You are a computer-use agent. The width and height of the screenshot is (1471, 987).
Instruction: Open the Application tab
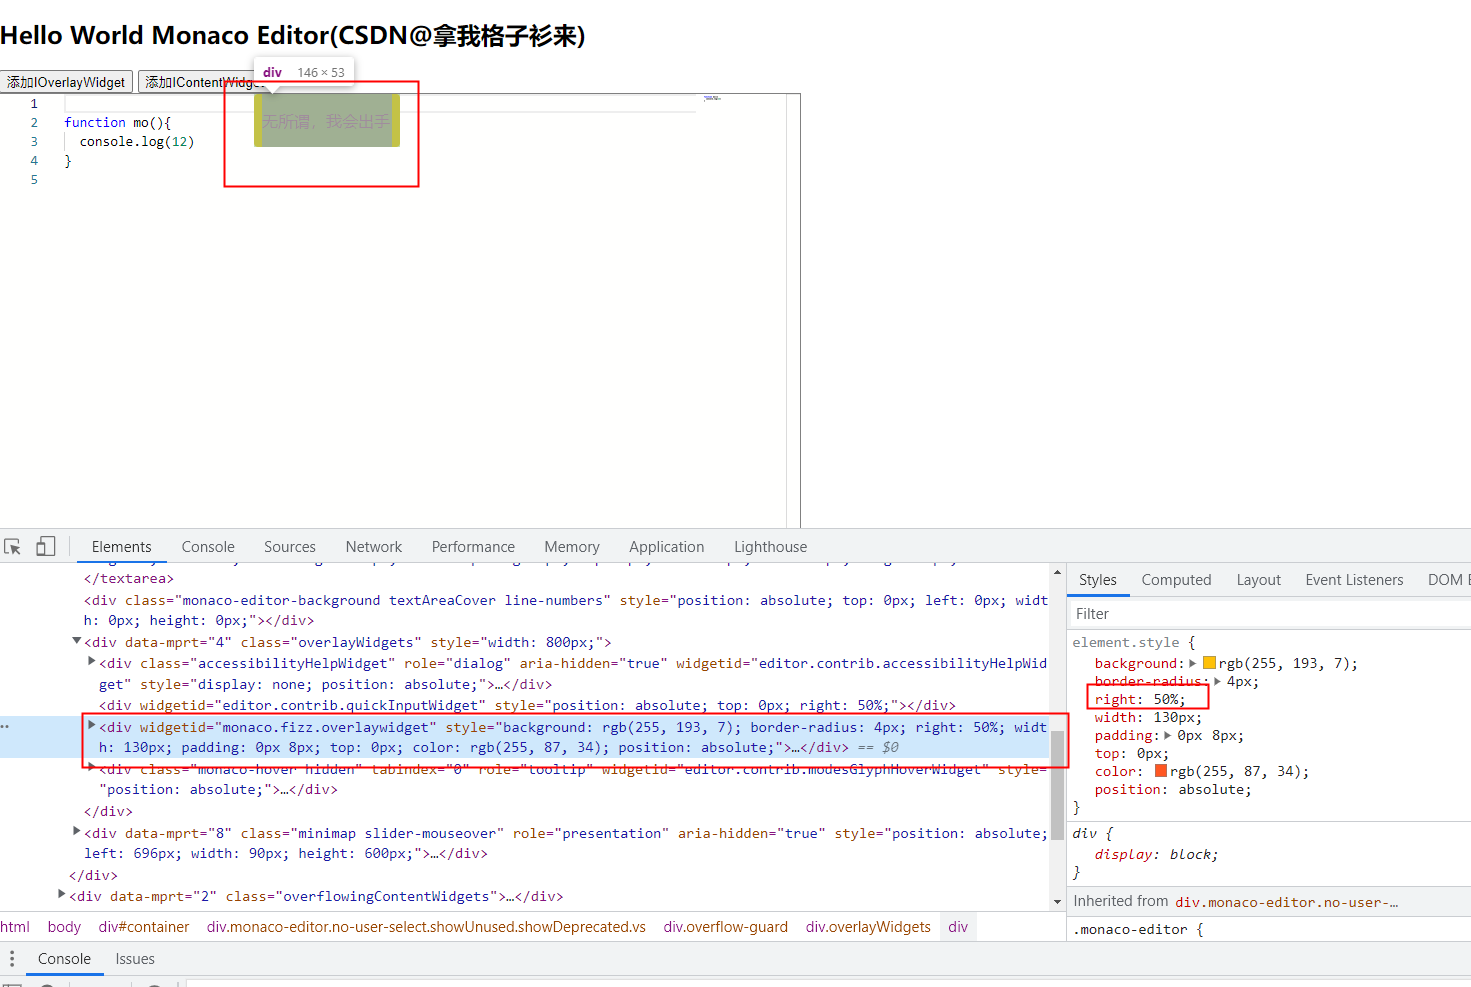[667, 547]
